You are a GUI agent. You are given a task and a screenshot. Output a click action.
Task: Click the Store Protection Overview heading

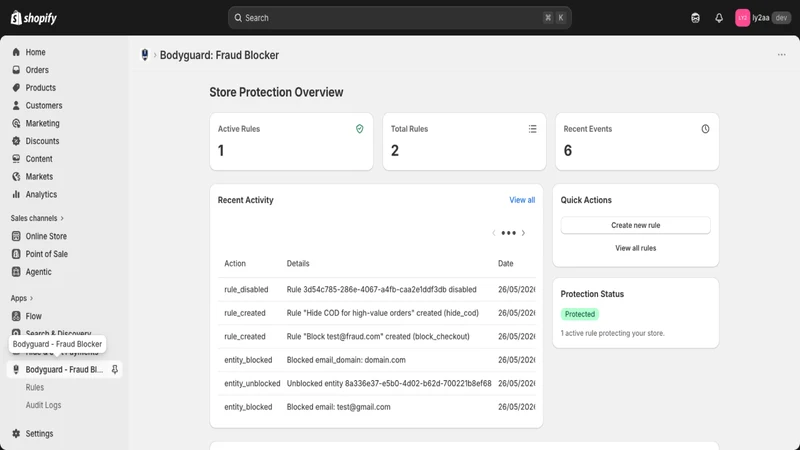276,92
